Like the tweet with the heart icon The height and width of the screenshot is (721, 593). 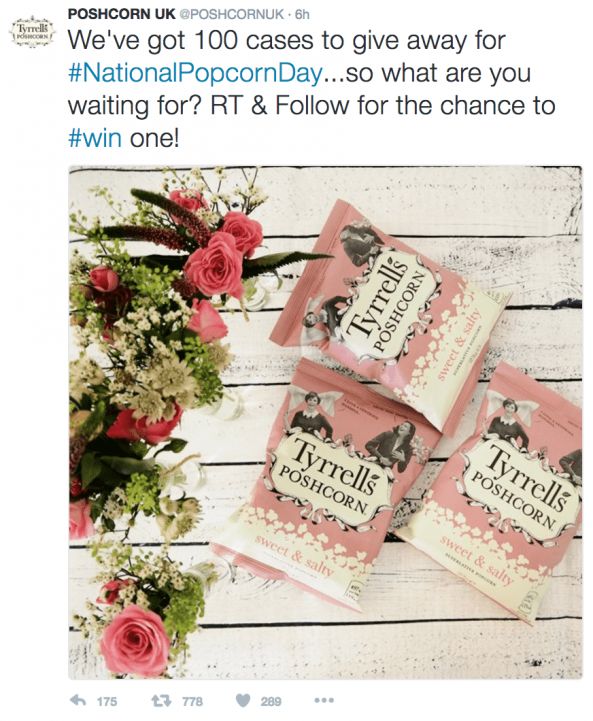pos(243,700)
